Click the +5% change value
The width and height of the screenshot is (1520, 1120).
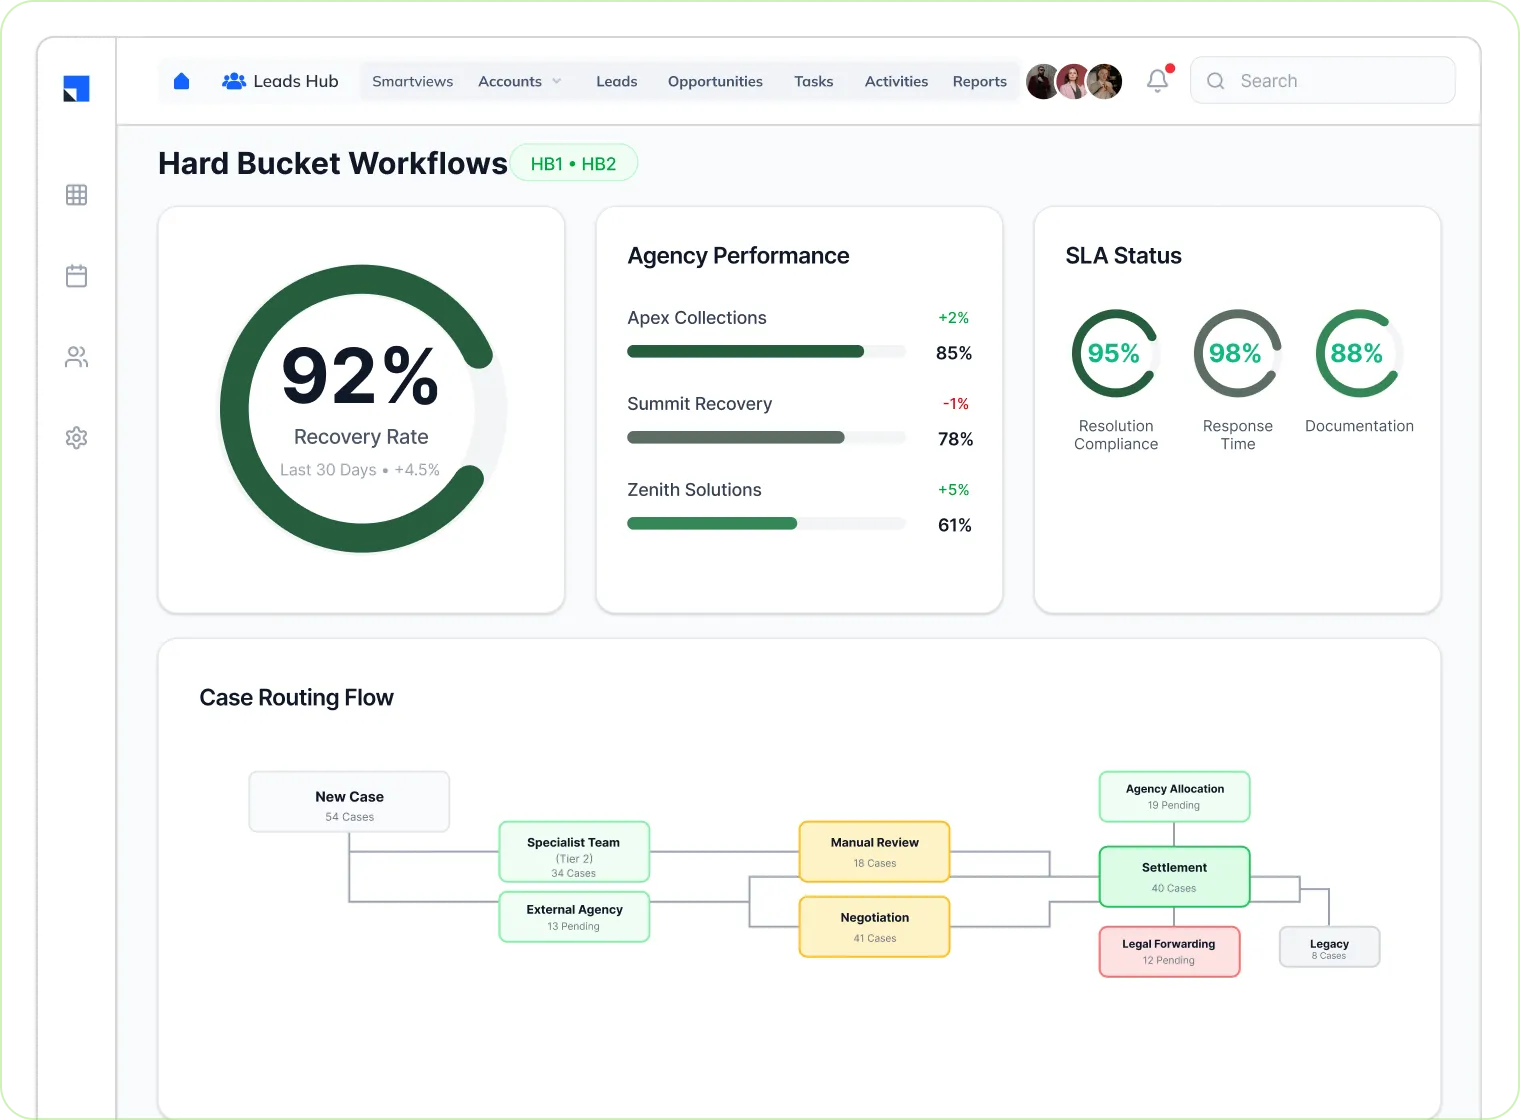[x=953, y=490]
